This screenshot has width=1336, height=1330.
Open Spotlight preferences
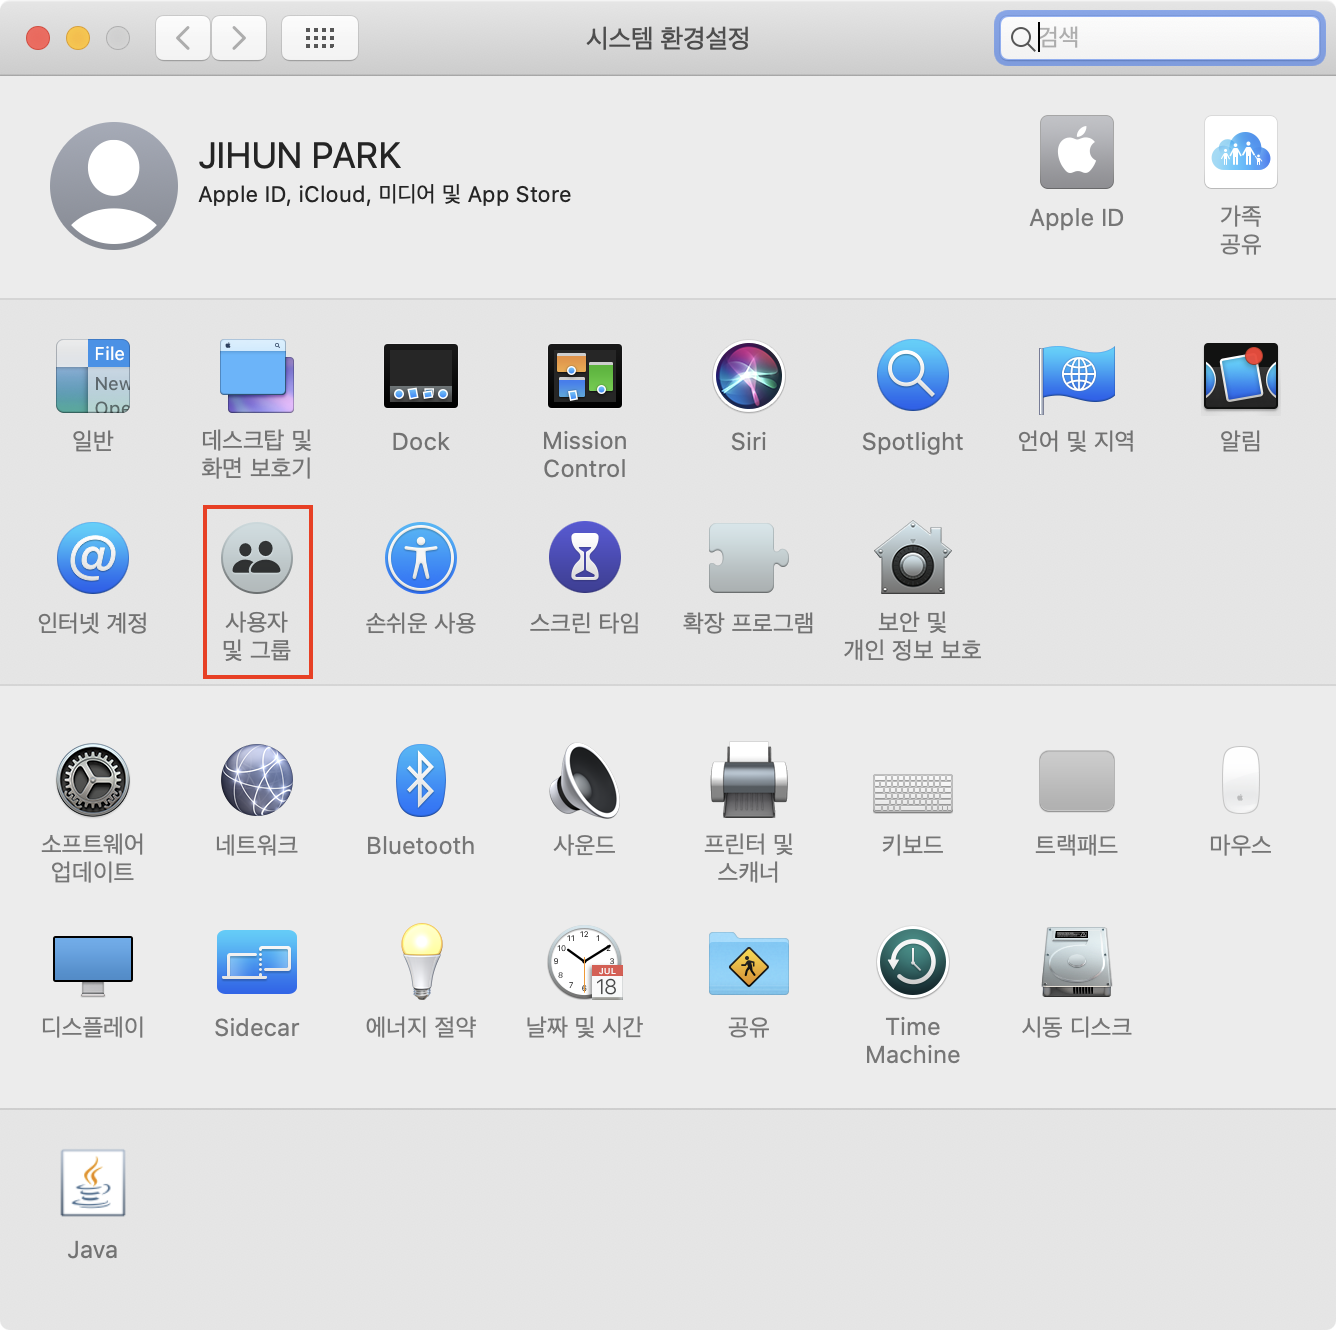913,376
